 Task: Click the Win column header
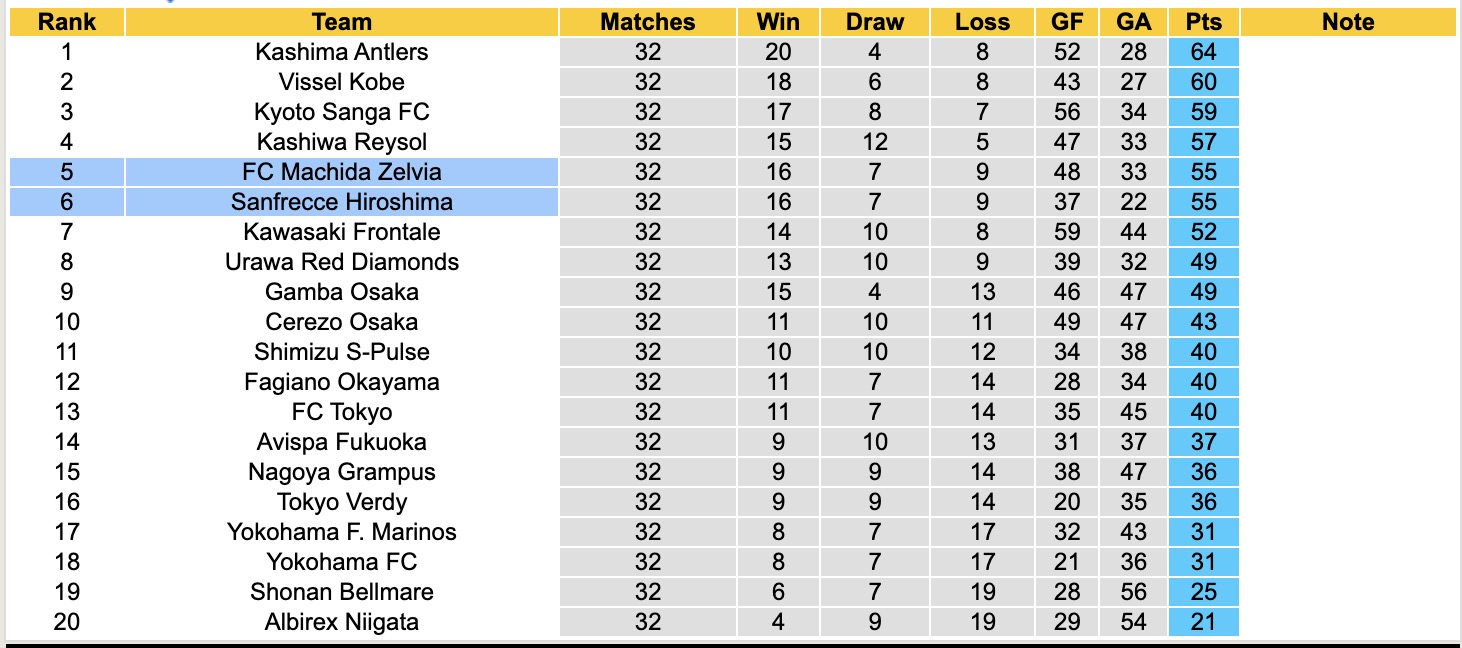[778, 22]
